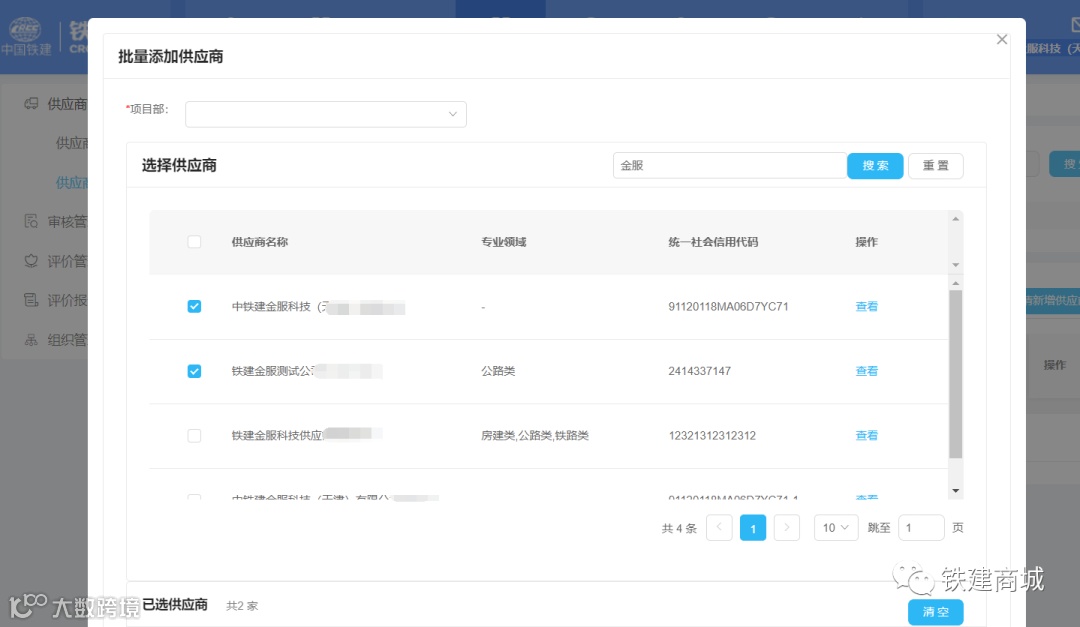Click the 房建类,公路类,铁路类 cell
The image size is (1080, 627).
(x=534, y=435)
